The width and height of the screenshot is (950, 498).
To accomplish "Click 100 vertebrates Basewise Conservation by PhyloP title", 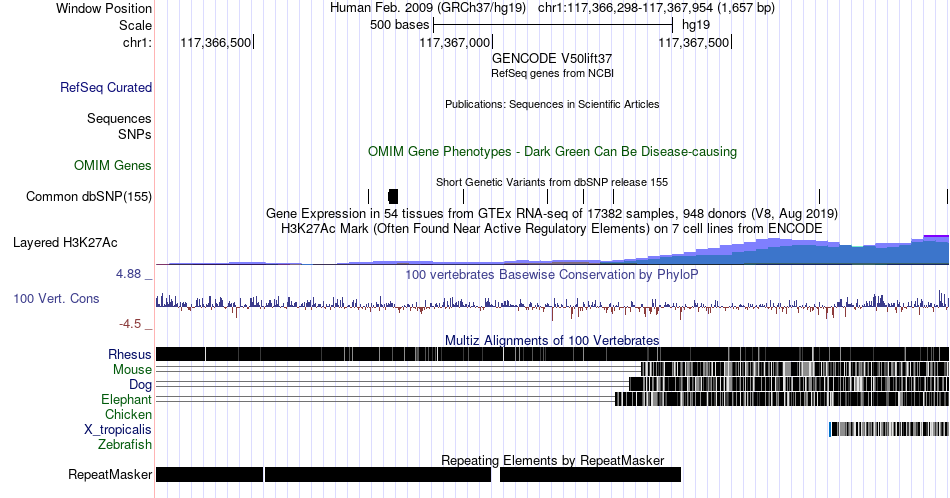I will pyautogui.click(x=552, y=274).
